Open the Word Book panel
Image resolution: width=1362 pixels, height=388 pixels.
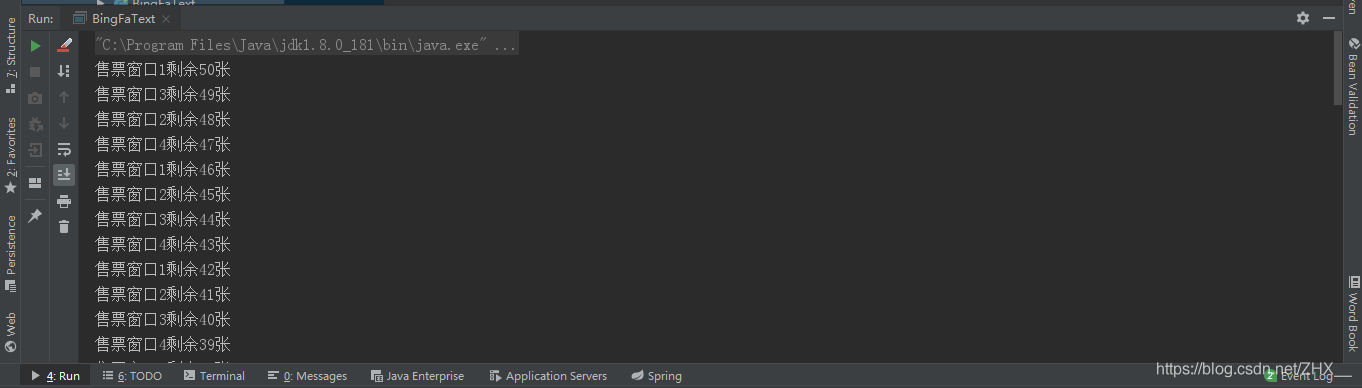click(1352, 314)
